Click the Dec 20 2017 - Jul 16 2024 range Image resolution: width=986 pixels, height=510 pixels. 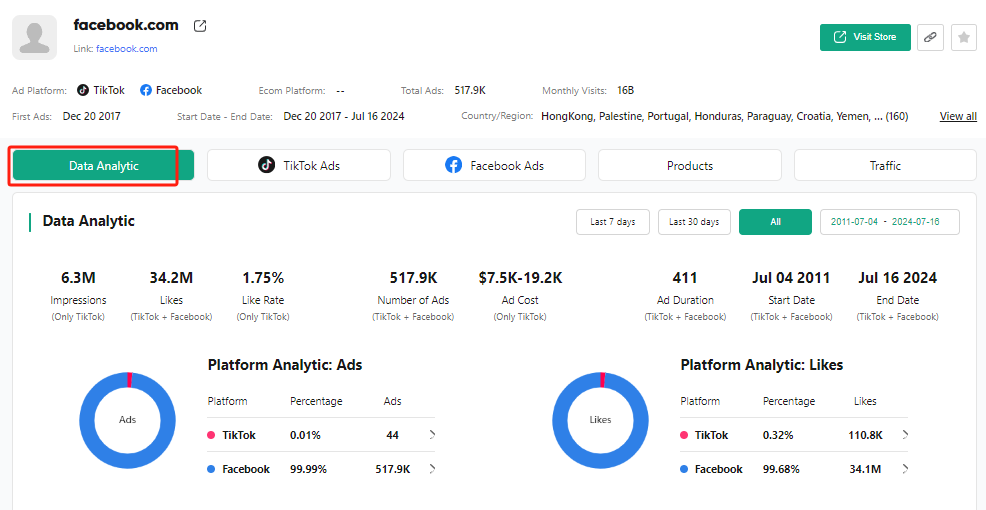(x=344, y=116)
